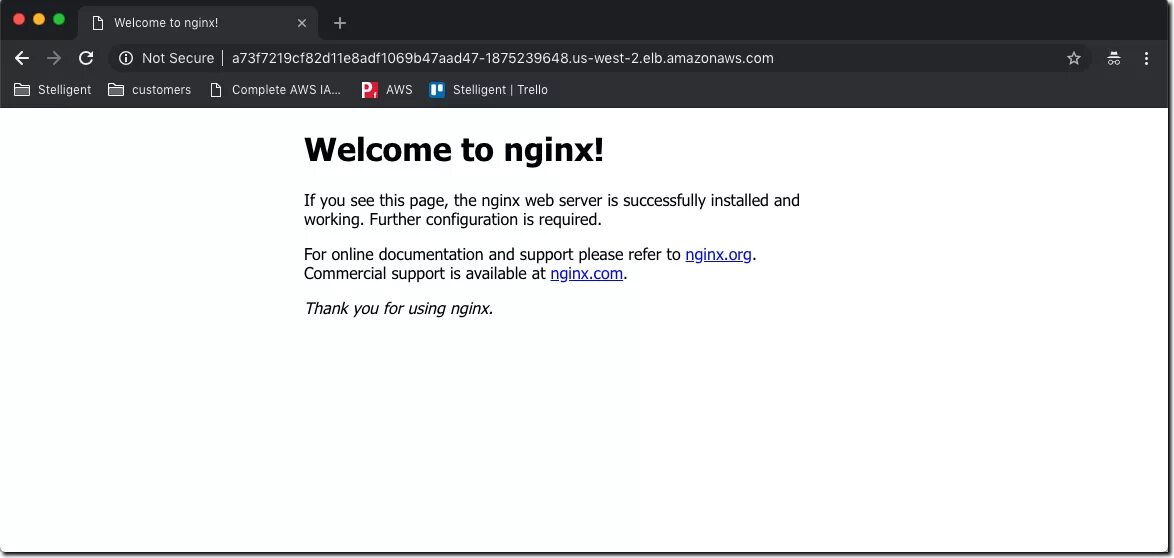Screen dimensions: 1174x558
Task: Open the Stelligent | Trello bookmark
Action: tap(488, 90)
